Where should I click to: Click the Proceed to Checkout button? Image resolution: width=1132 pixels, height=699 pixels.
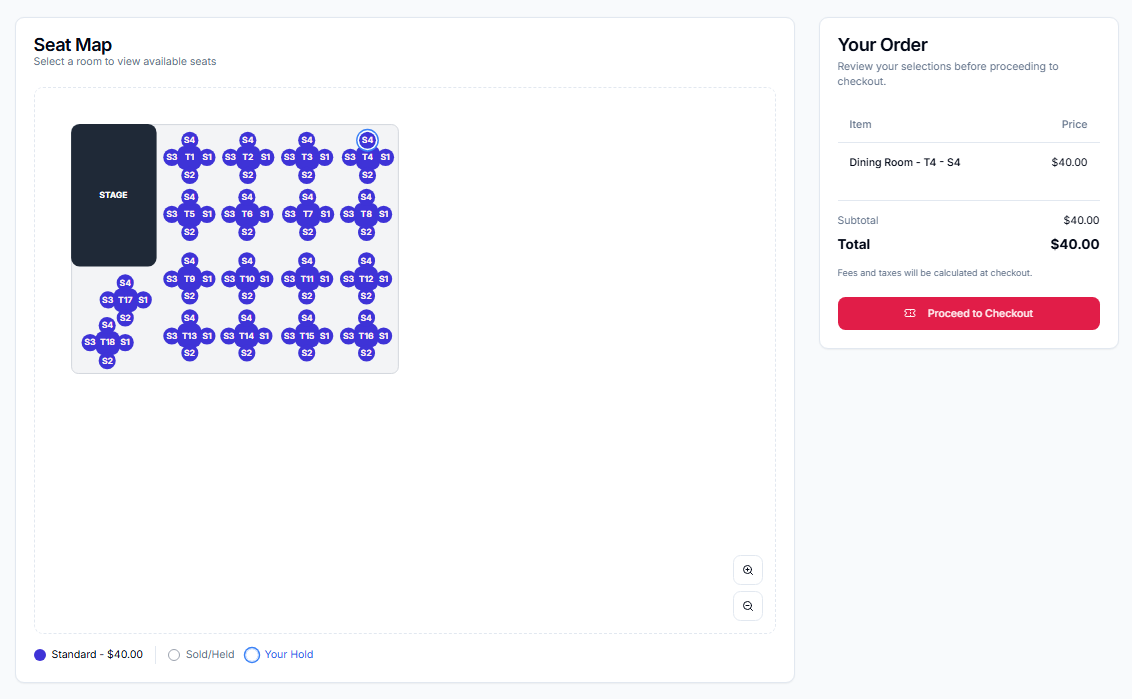[x=968, y=313]
